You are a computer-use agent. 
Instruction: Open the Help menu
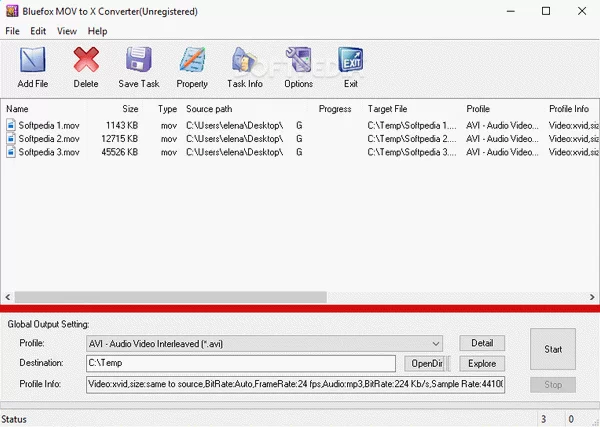point(97,31)
